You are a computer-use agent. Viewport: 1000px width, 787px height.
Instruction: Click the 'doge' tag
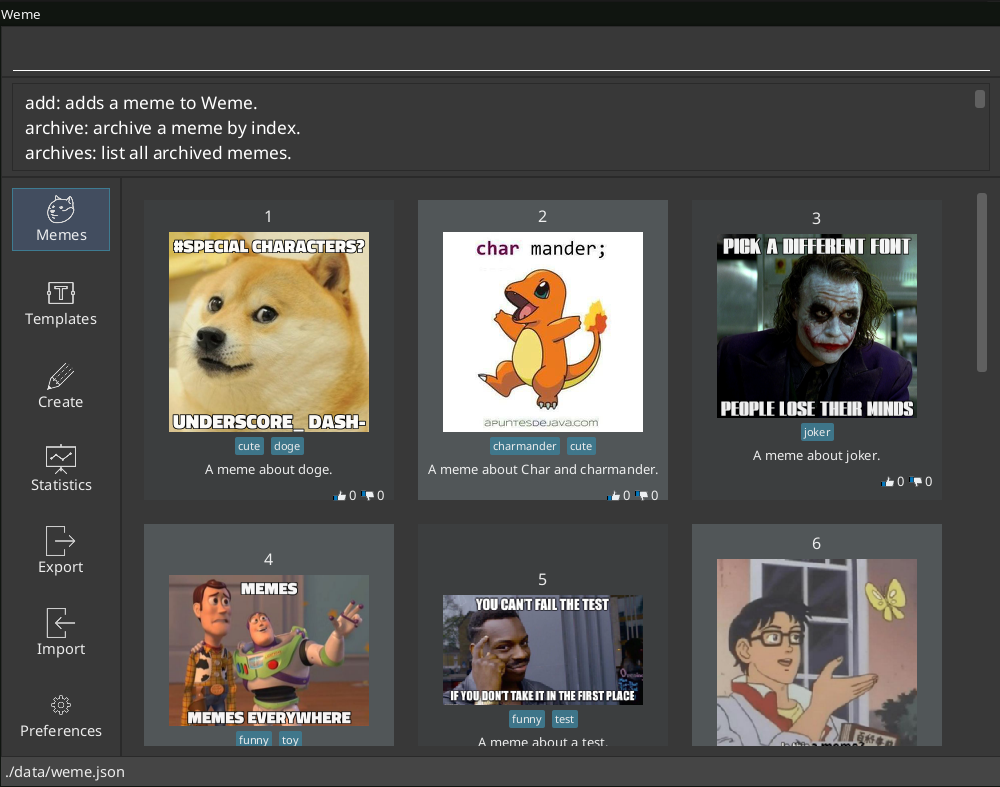point(287,446)
